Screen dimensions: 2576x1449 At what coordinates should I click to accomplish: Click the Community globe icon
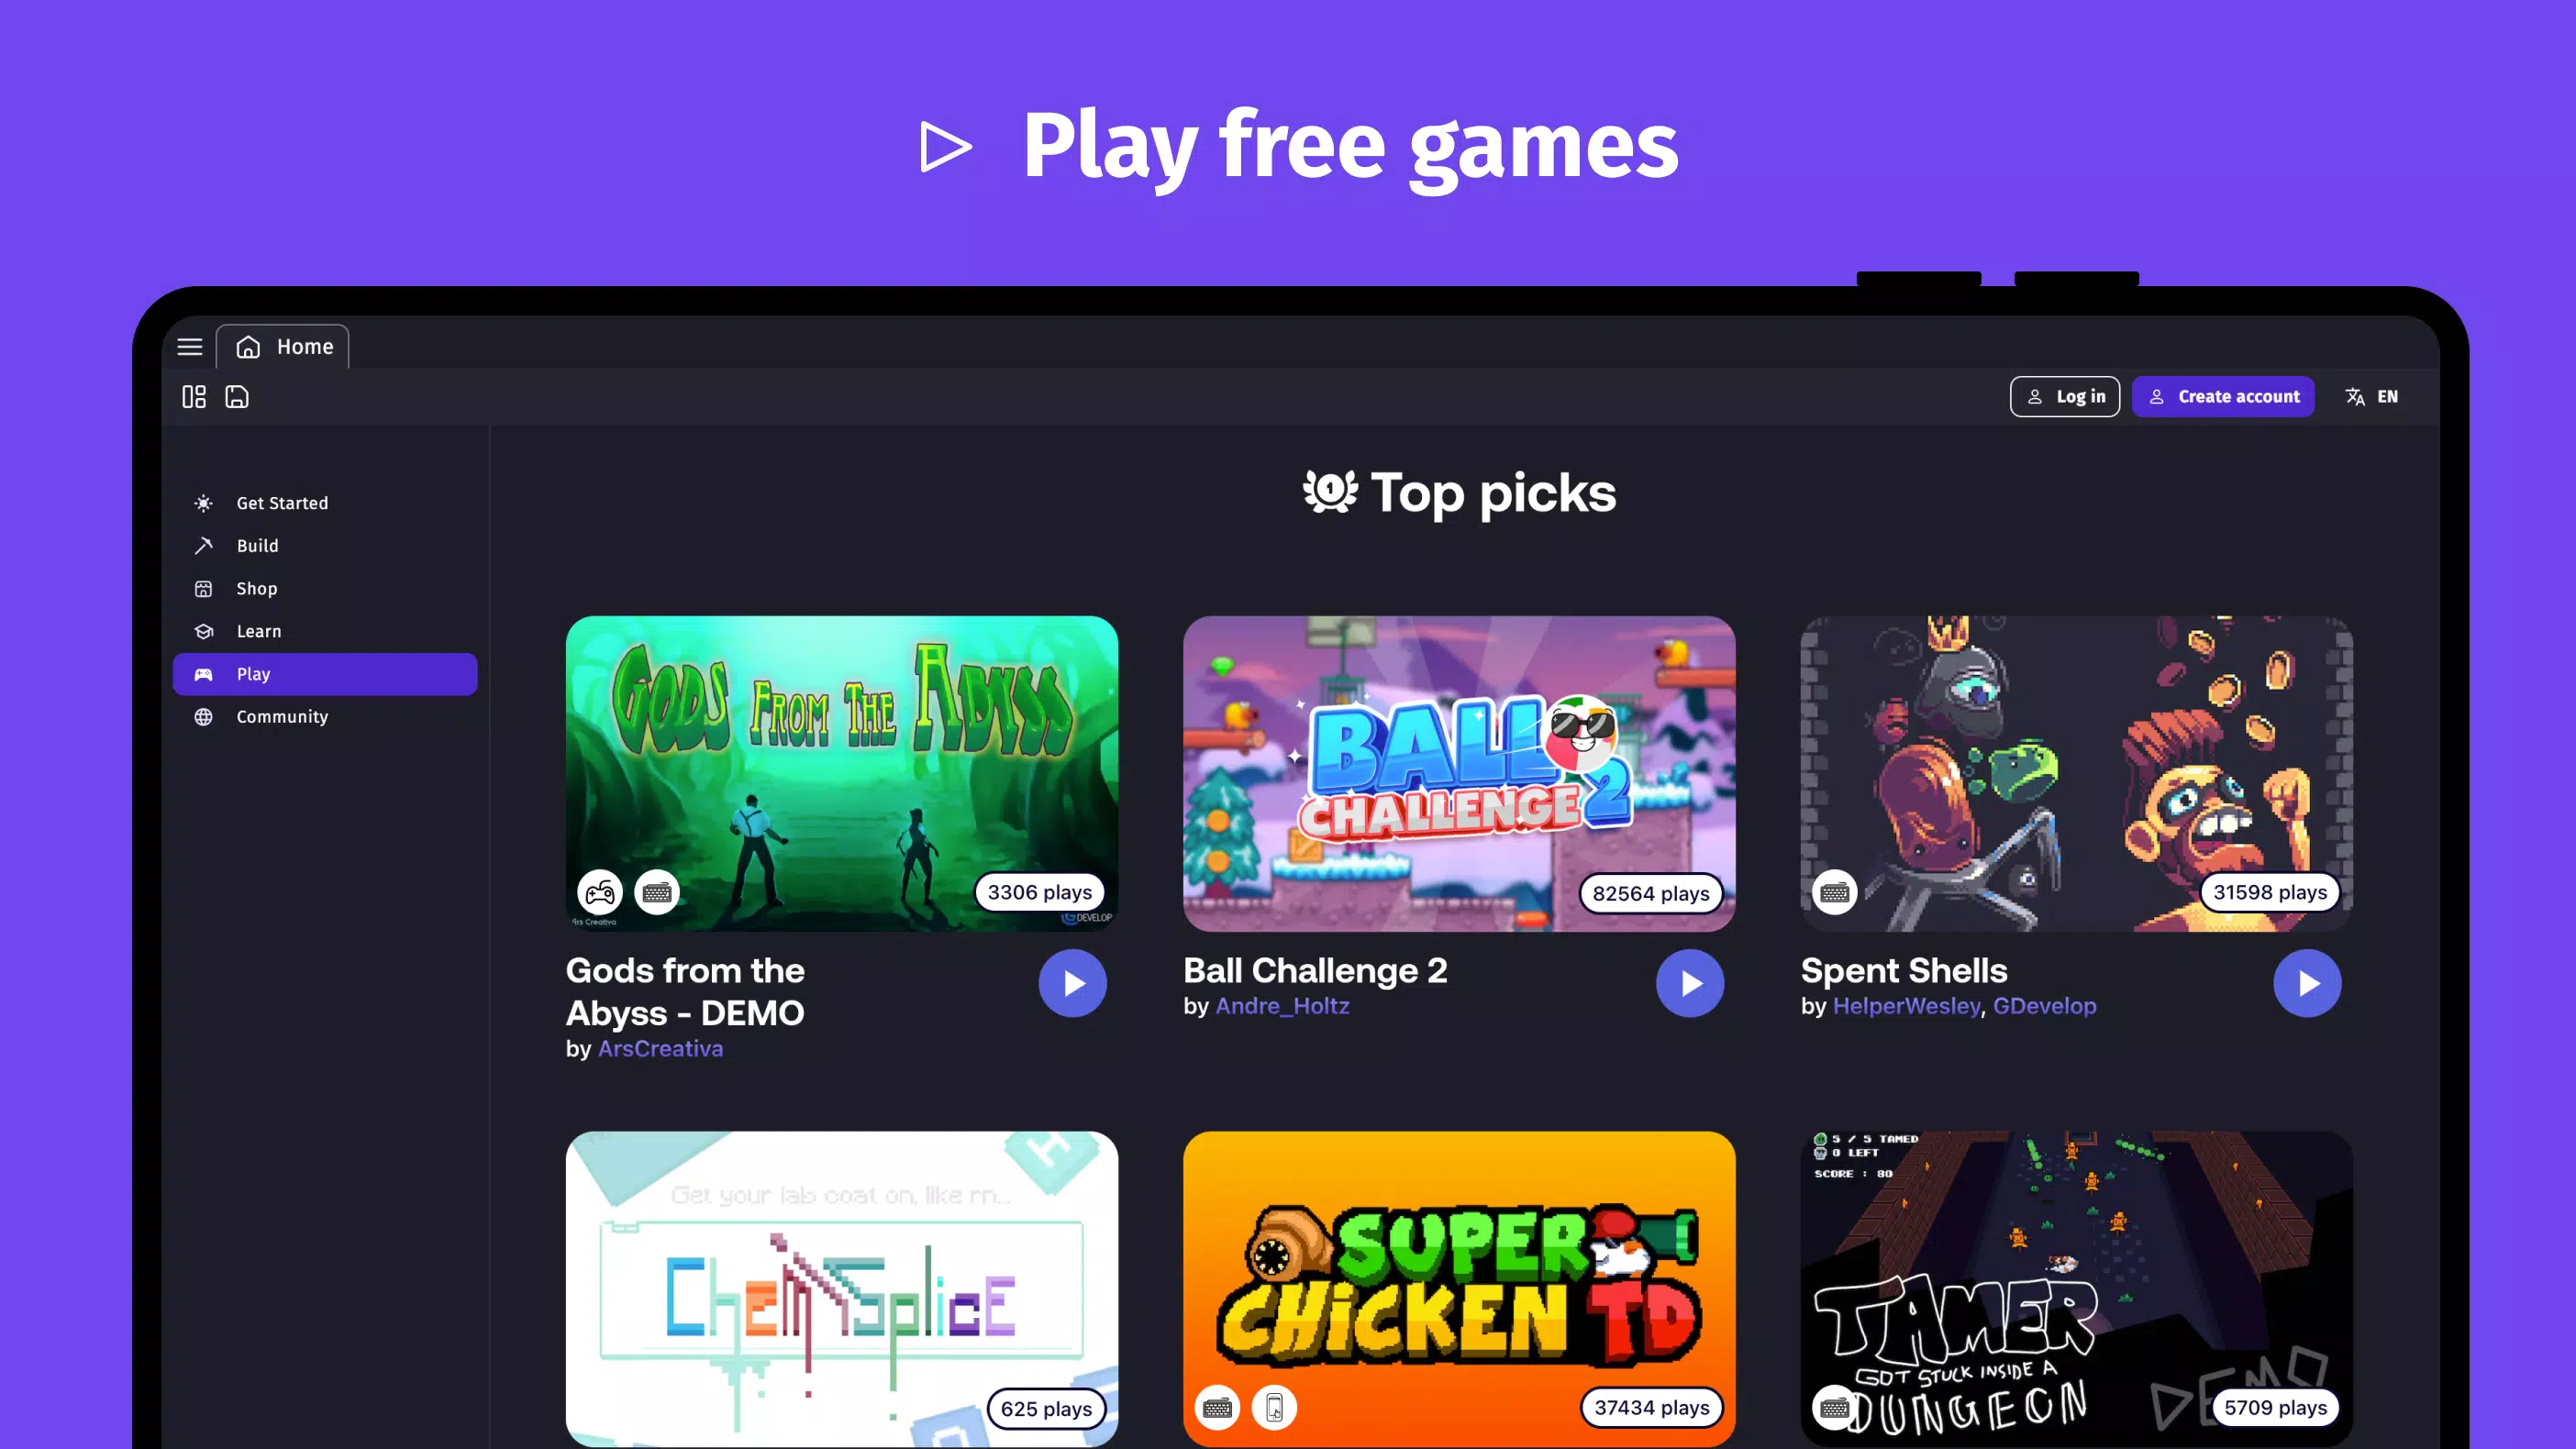click(204, 716)
